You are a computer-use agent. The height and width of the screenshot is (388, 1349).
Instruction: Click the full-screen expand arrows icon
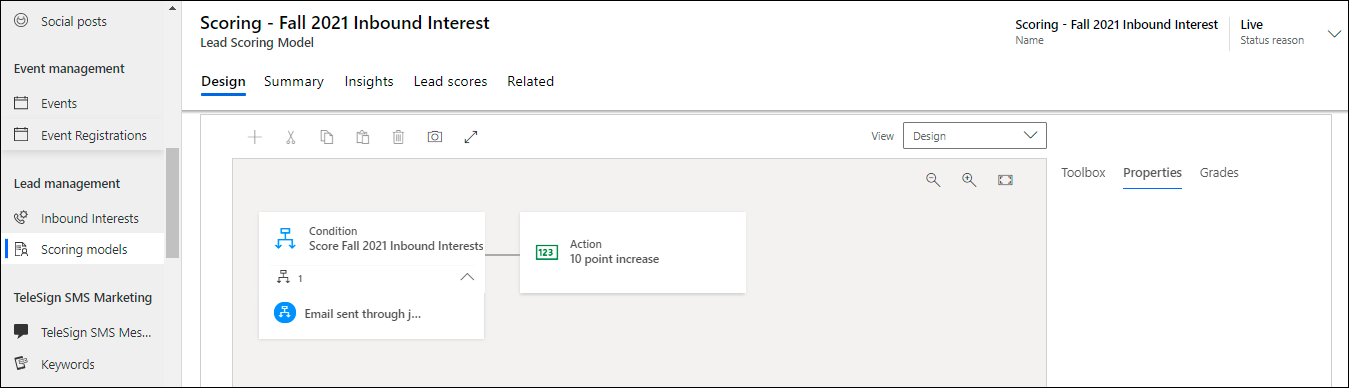471,137
